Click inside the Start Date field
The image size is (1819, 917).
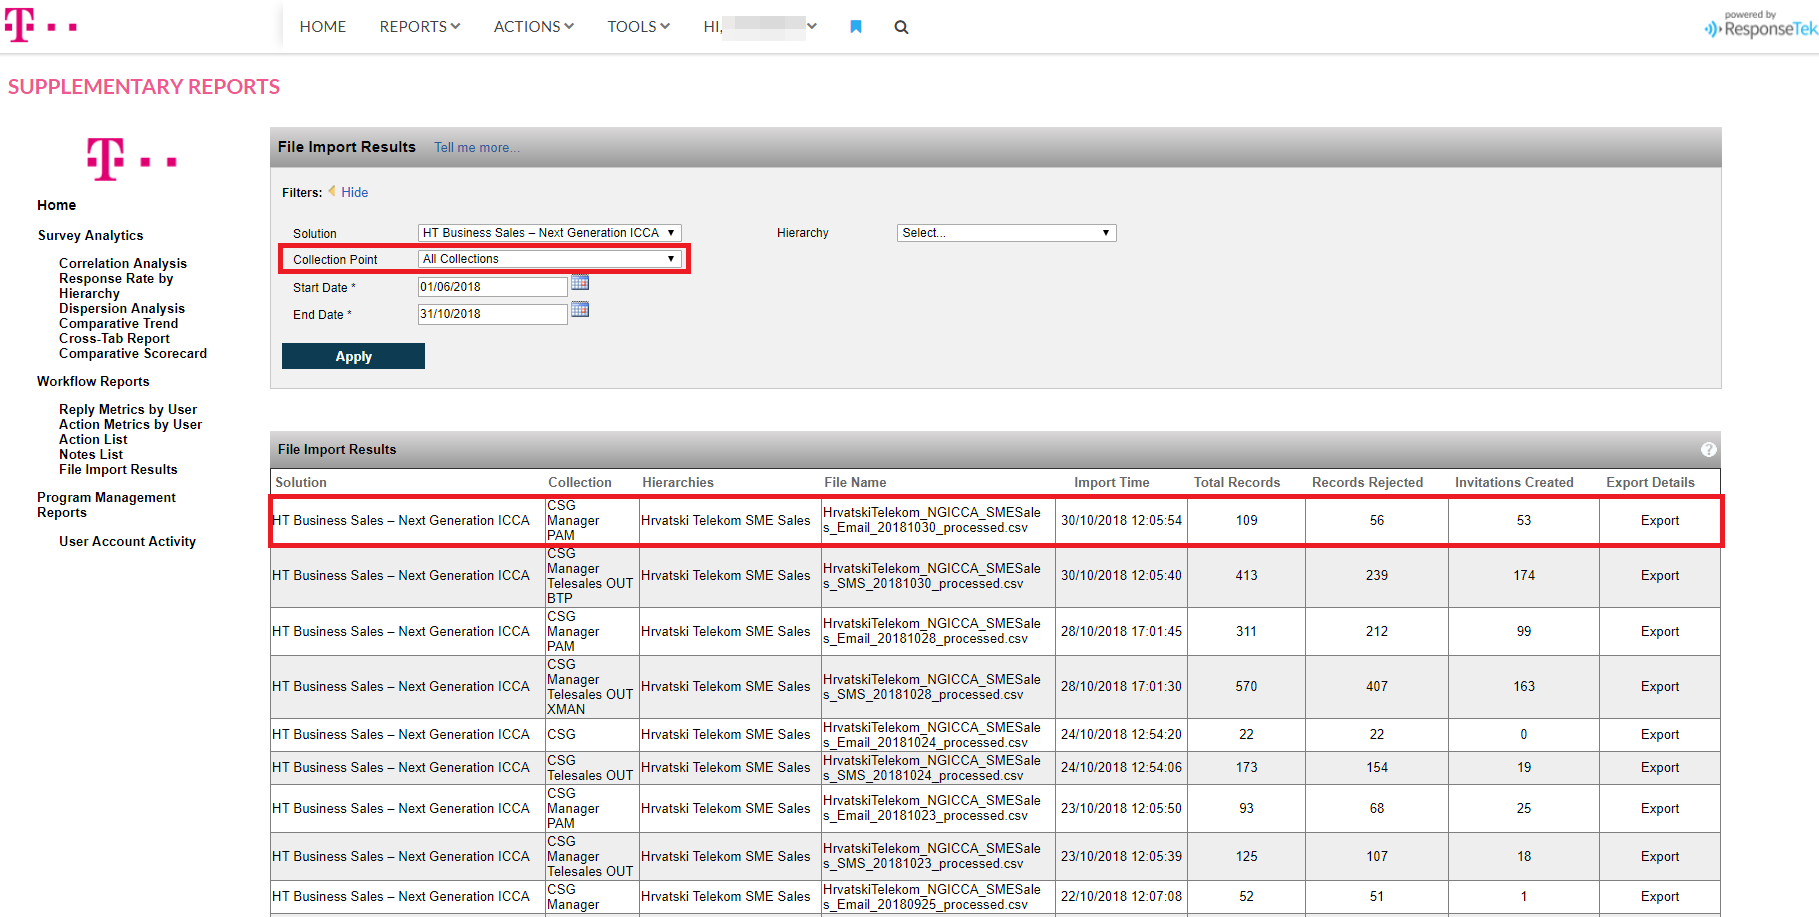coord(492,287)
